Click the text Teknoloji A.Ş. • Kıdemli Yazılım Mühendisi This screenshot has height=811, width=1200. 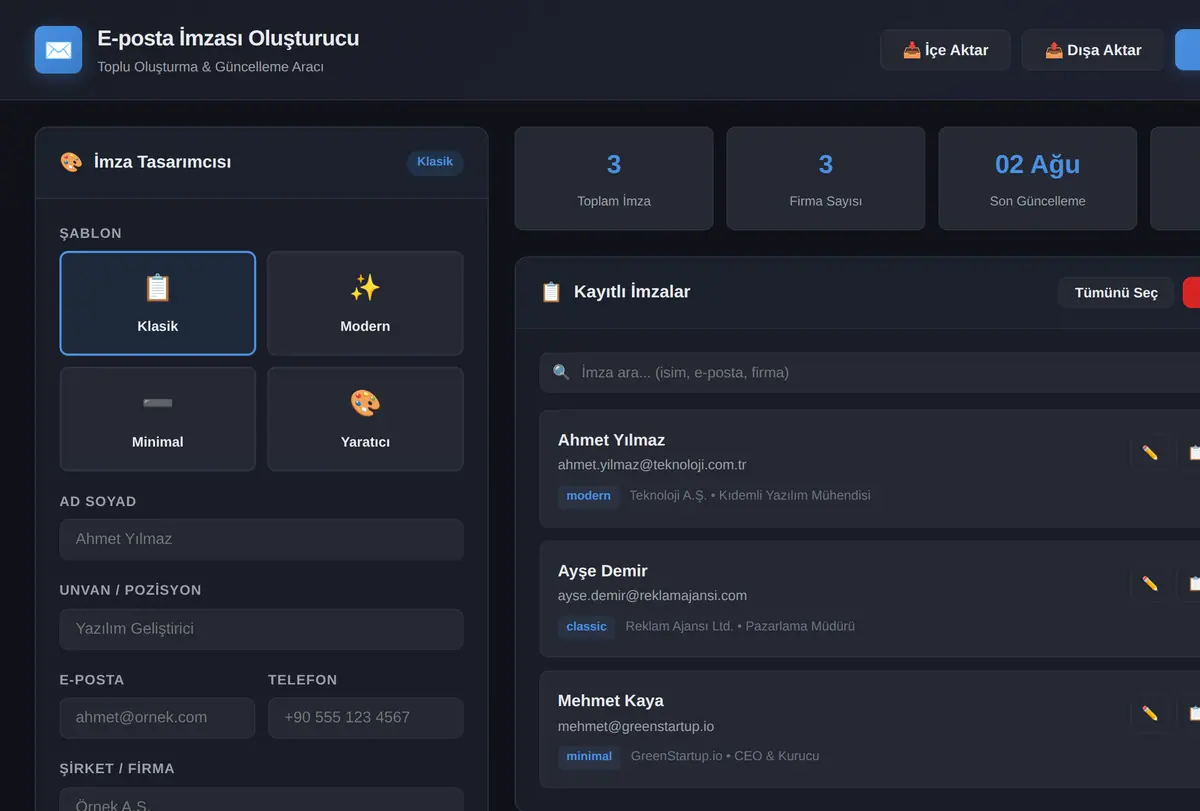click(x=750, y=496)
